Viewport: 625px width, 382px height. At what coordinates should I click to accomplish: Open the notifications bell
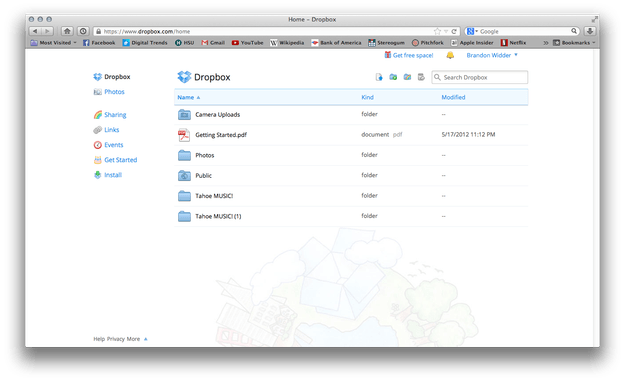pos(450,55)
